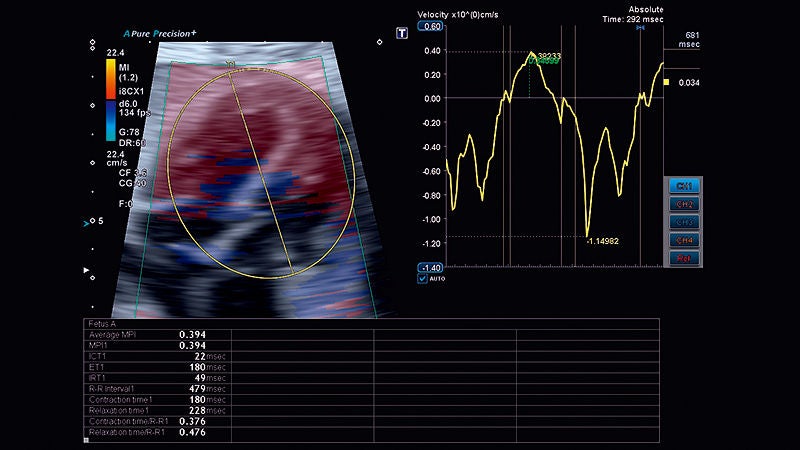Toggle the AUTO scale checkbox
The height and width of the screenshot is (450, 800).
tap(422, 278)
